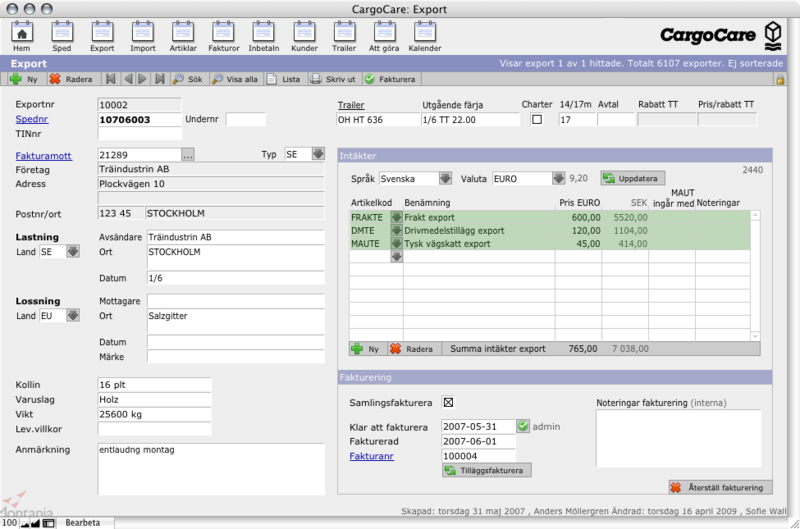Go to previous record arrow
Viewport: 800px width, 529px height.
tap(128, 79)
